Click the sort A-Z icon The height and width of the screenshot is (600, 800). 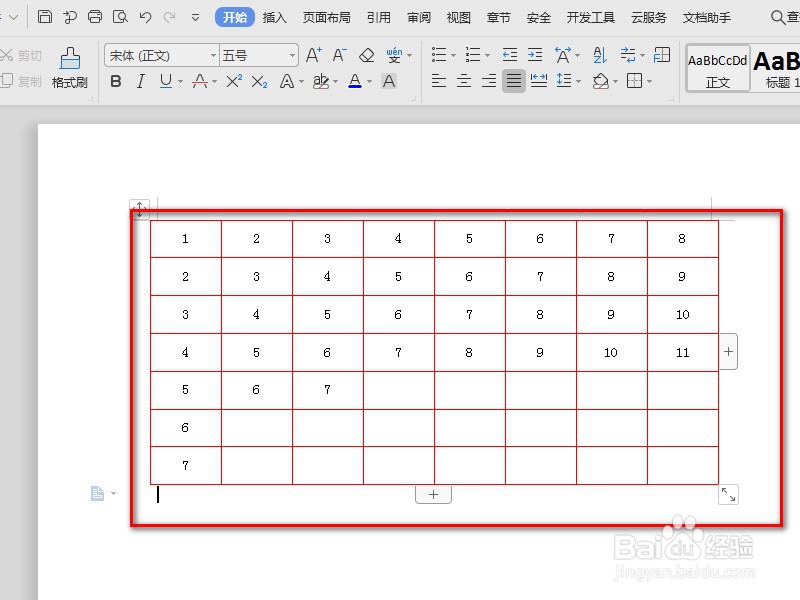[x=600, y=55]
